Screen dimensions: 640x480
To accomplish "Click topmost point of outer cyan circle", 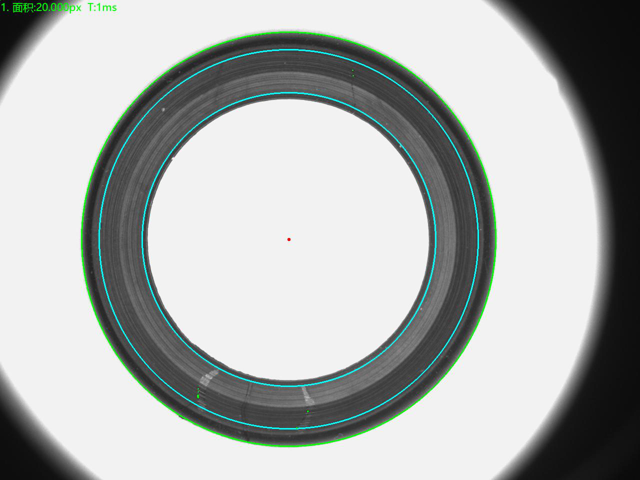I will tap(289, 49).
